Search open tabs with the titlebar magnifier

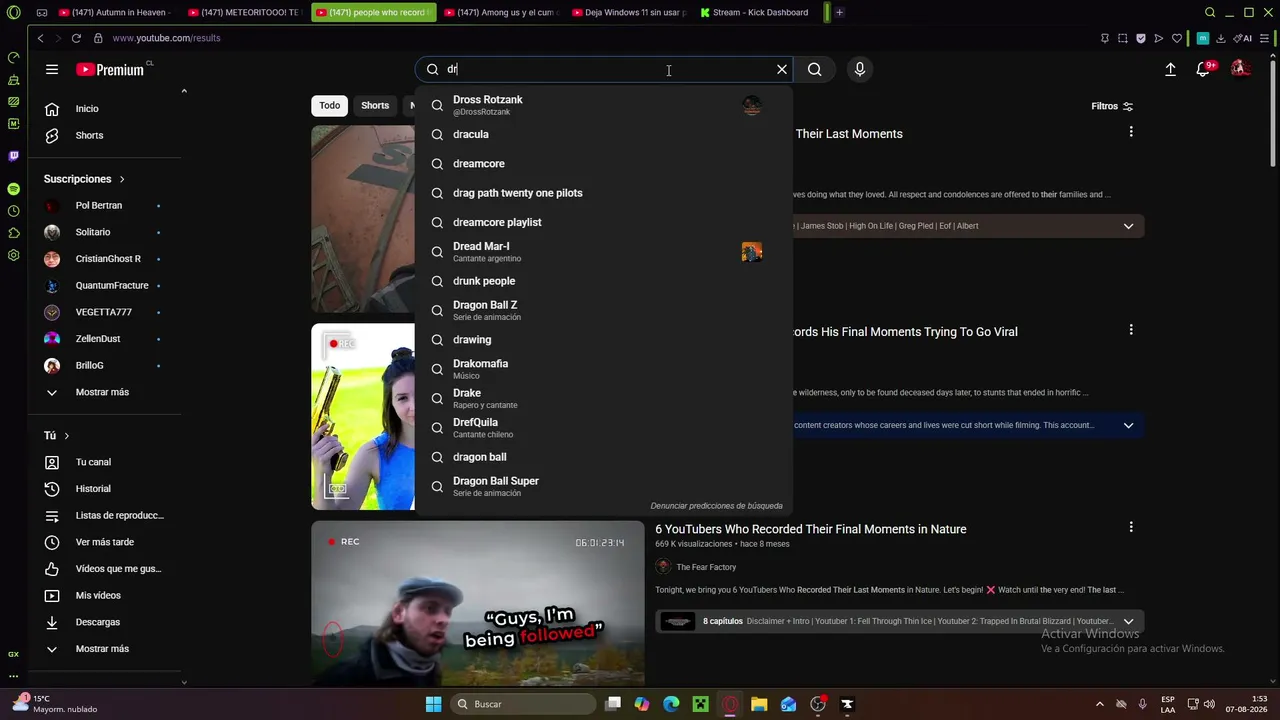1210,13
